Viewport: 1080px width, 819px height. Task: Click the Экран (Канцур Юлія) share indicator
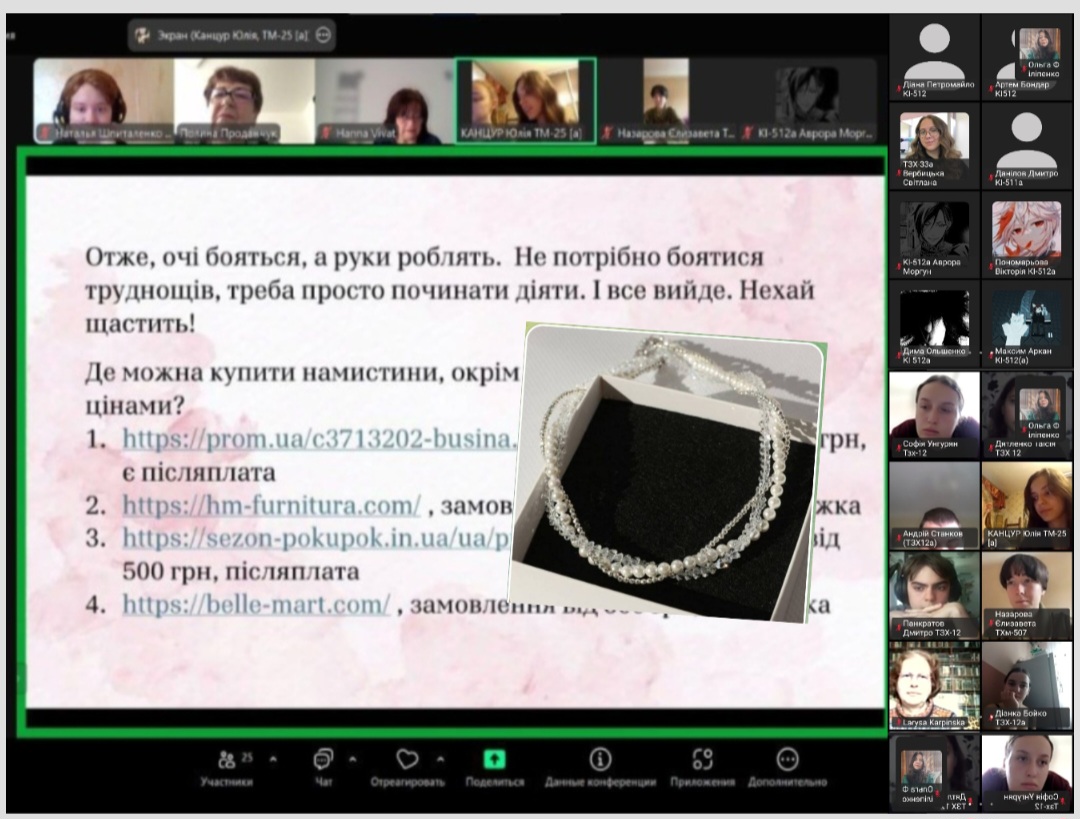[231, 35]
